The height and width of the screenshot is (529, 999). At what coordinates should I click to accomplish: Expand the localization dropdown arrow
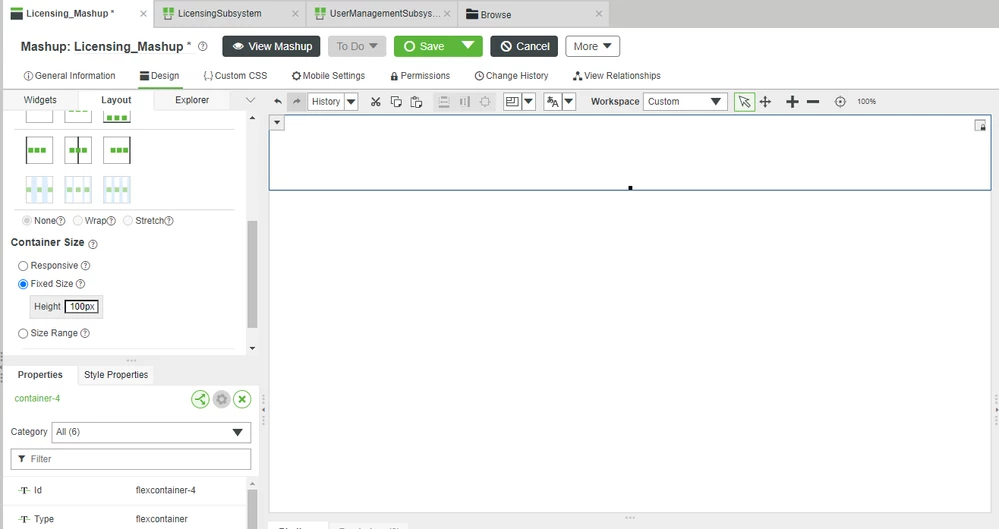click(x=569, y=101)
